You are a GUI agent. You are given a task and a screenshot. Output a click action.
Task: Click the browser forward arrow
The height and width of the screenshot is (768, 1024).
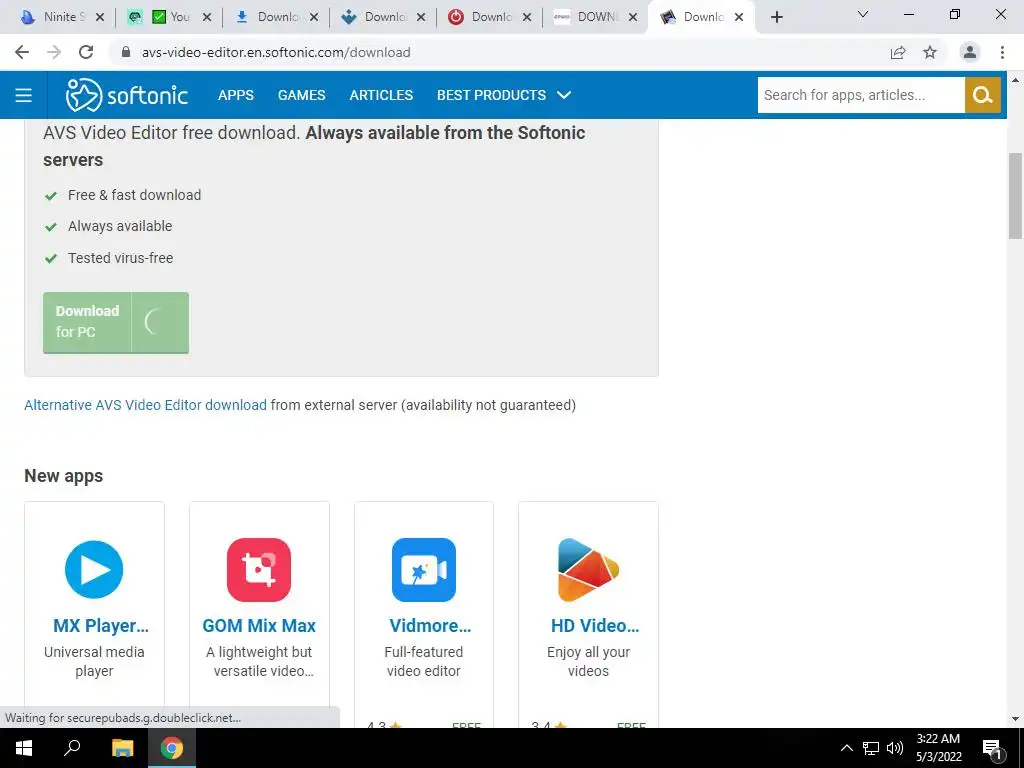tap(54, 52)
